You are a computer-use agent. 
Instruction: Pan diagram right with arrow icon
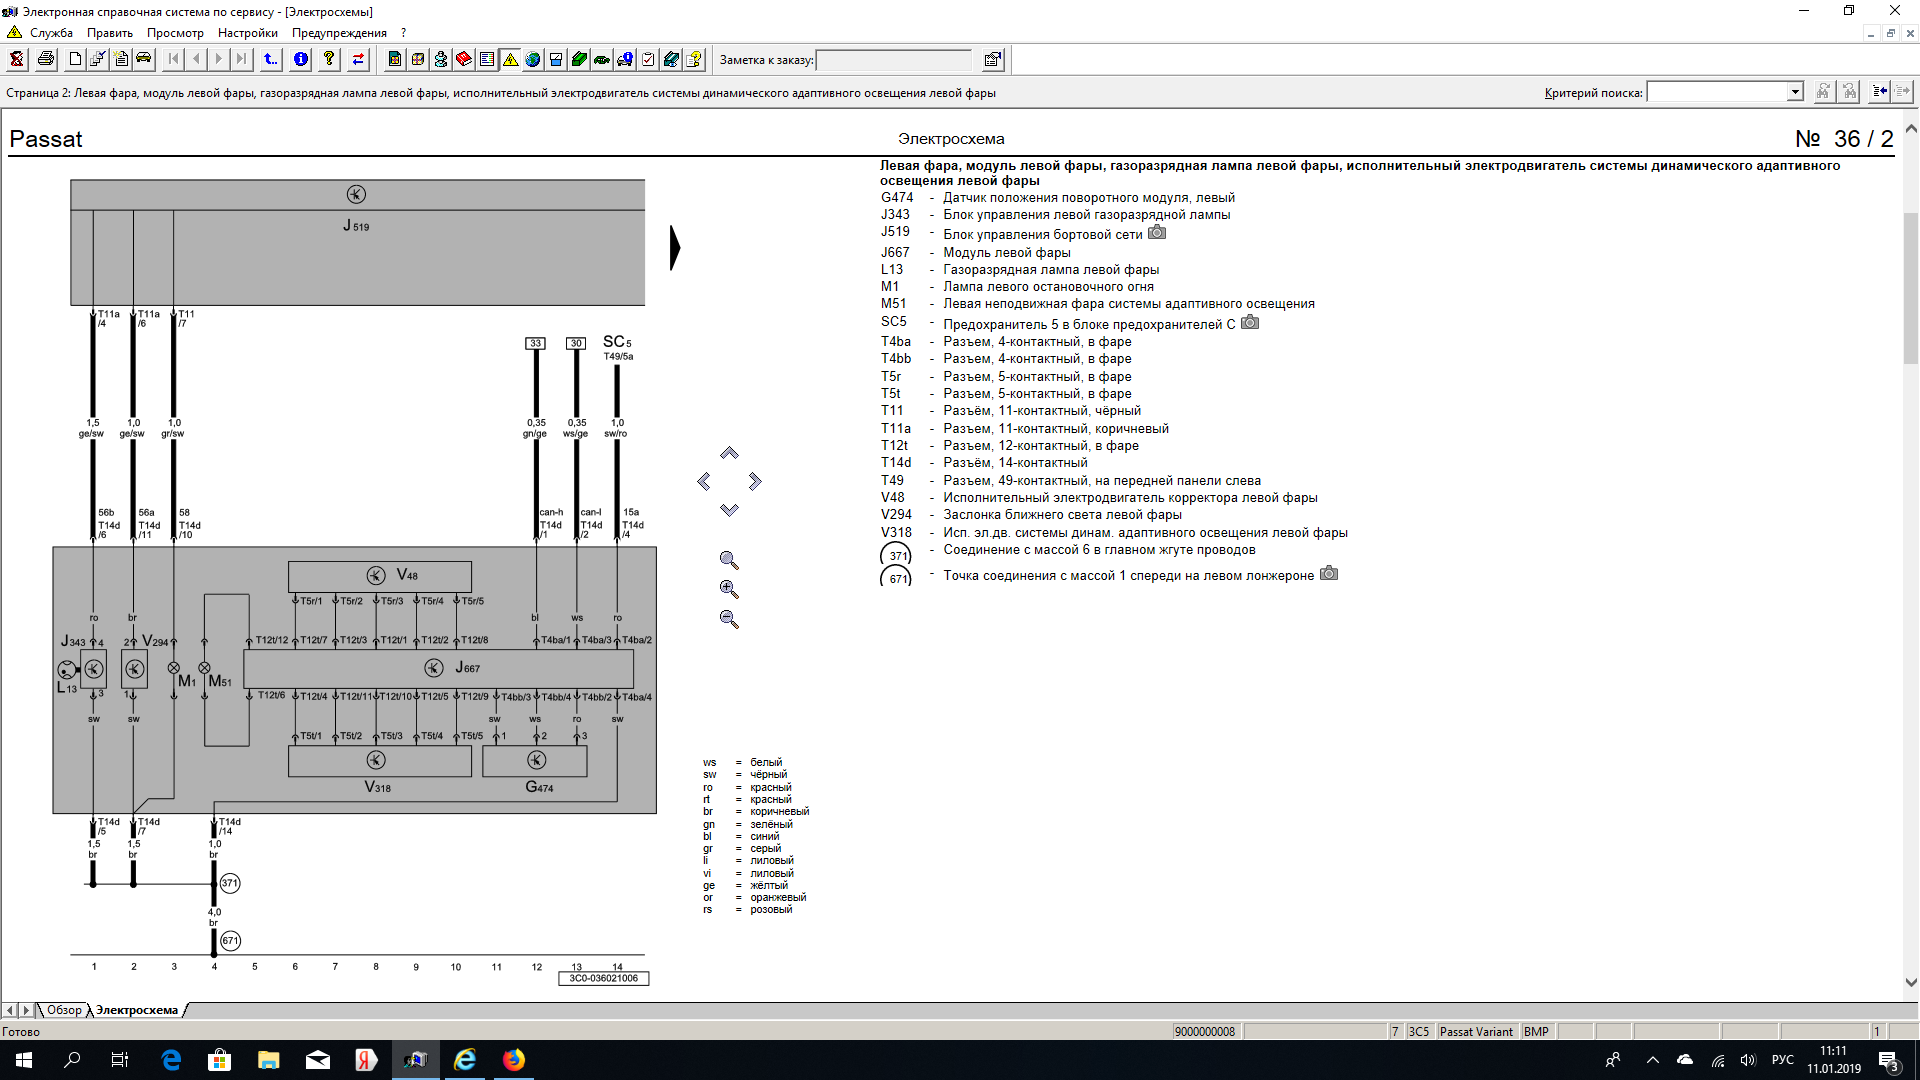click(755, 482)
